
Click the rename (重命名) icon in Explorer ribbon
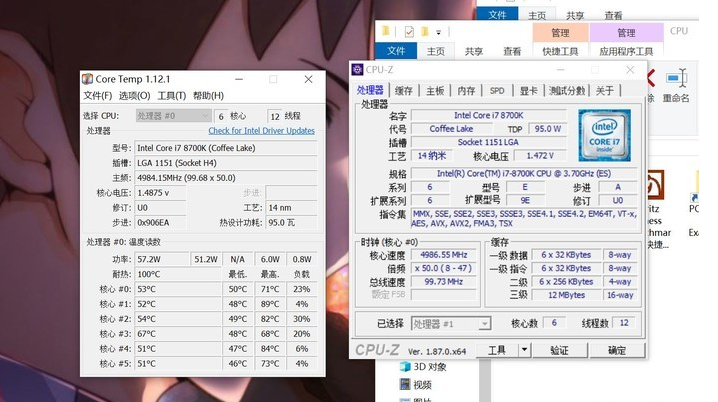point(677,79)
